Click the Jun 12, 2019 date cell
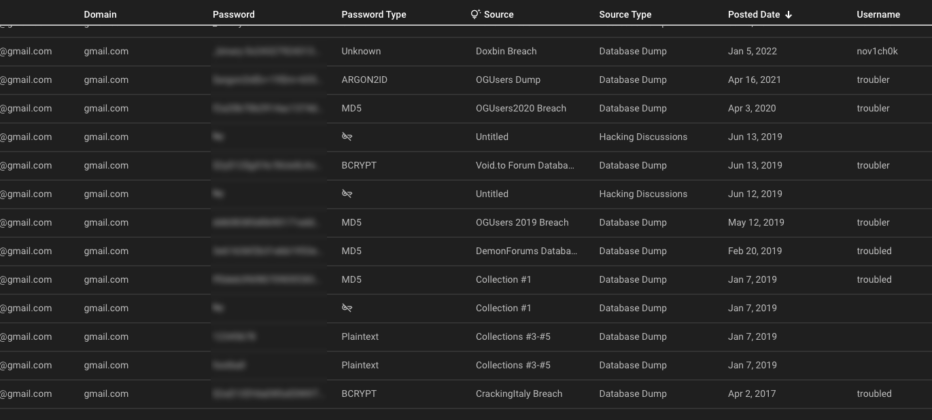Viewport: 932px width, 420px height. (755, 194)
